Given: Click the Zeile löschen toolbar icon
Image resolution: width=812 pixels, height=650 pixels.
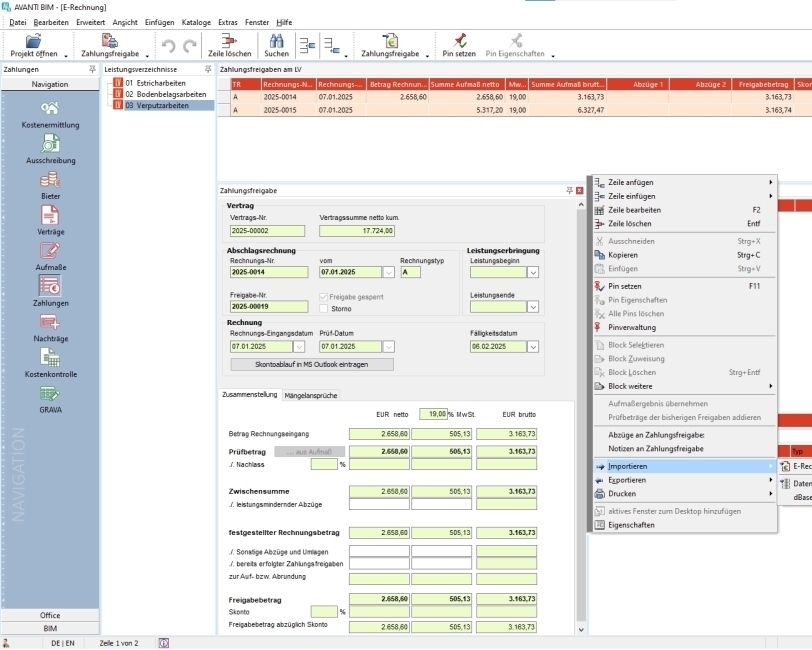Looking at the screenshot, I should point(229,42).
